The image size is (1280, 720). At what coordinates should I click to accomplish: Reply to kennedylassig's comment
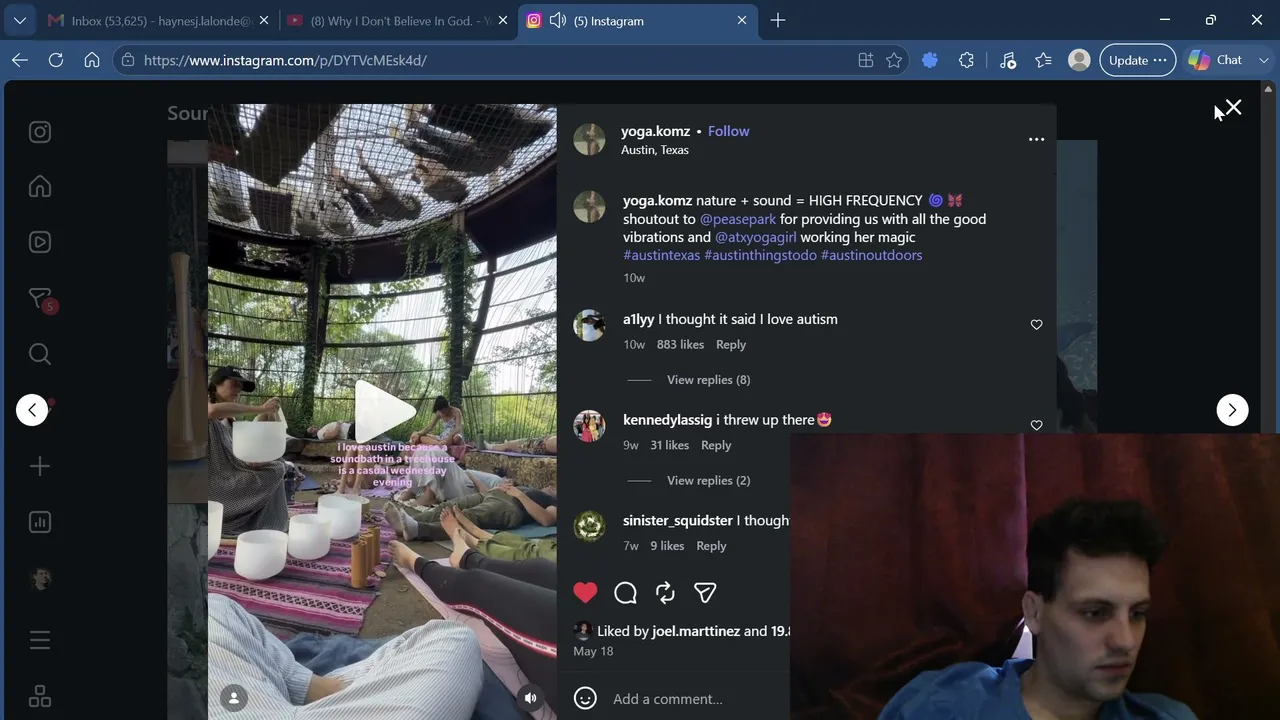[716, 446]
